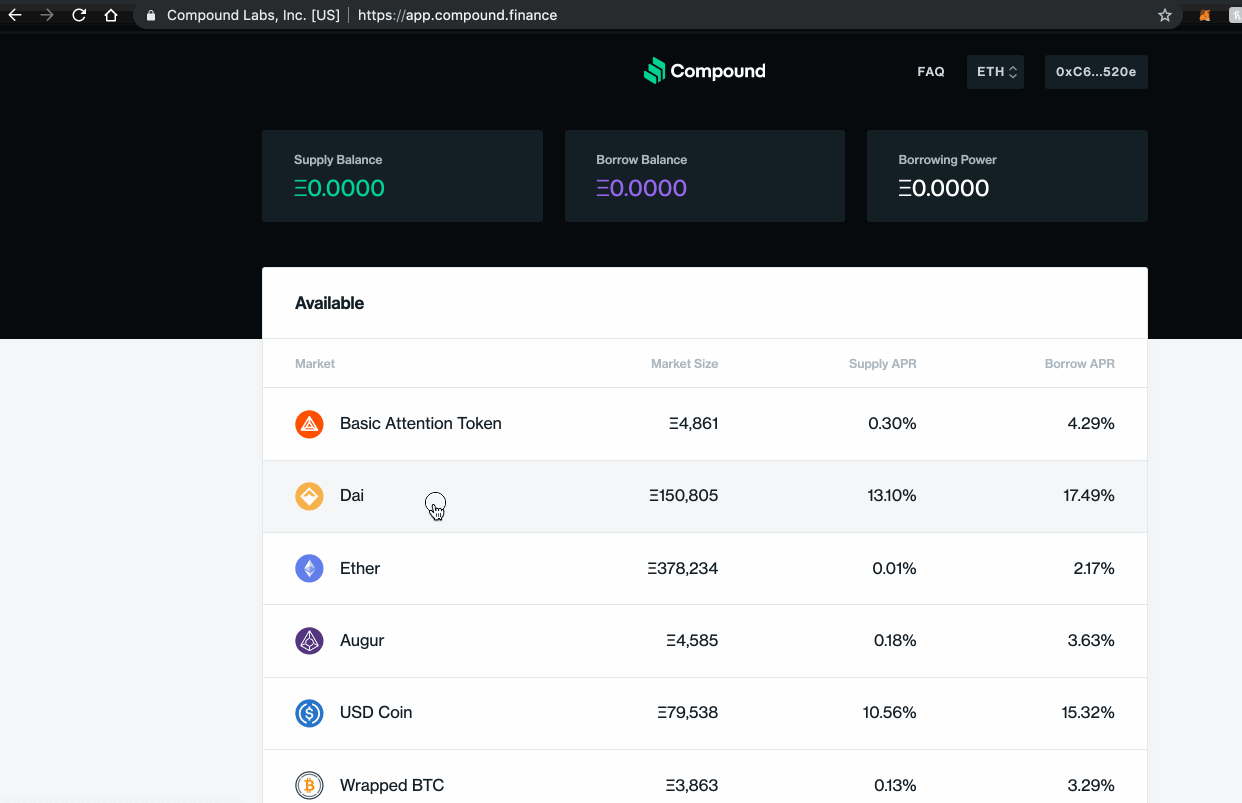Reload the page with the refresh icon
Viewport: 1242px width, 803px height.
click(79, 15)
